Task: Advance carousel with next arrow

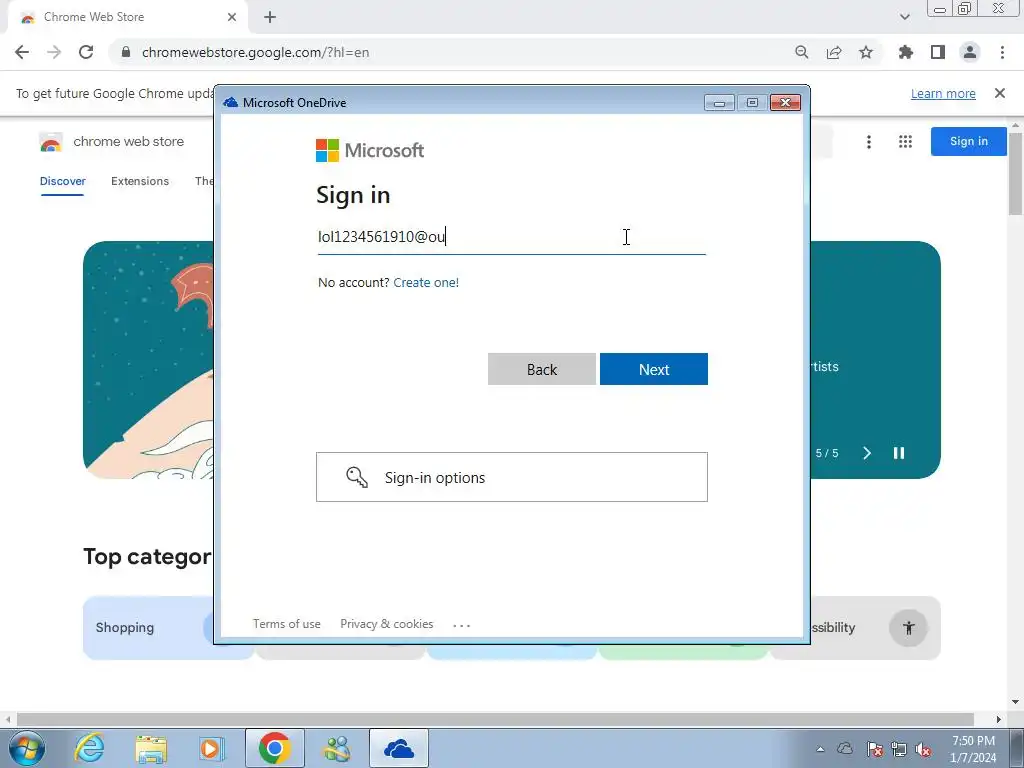Action: pos(867,453)
